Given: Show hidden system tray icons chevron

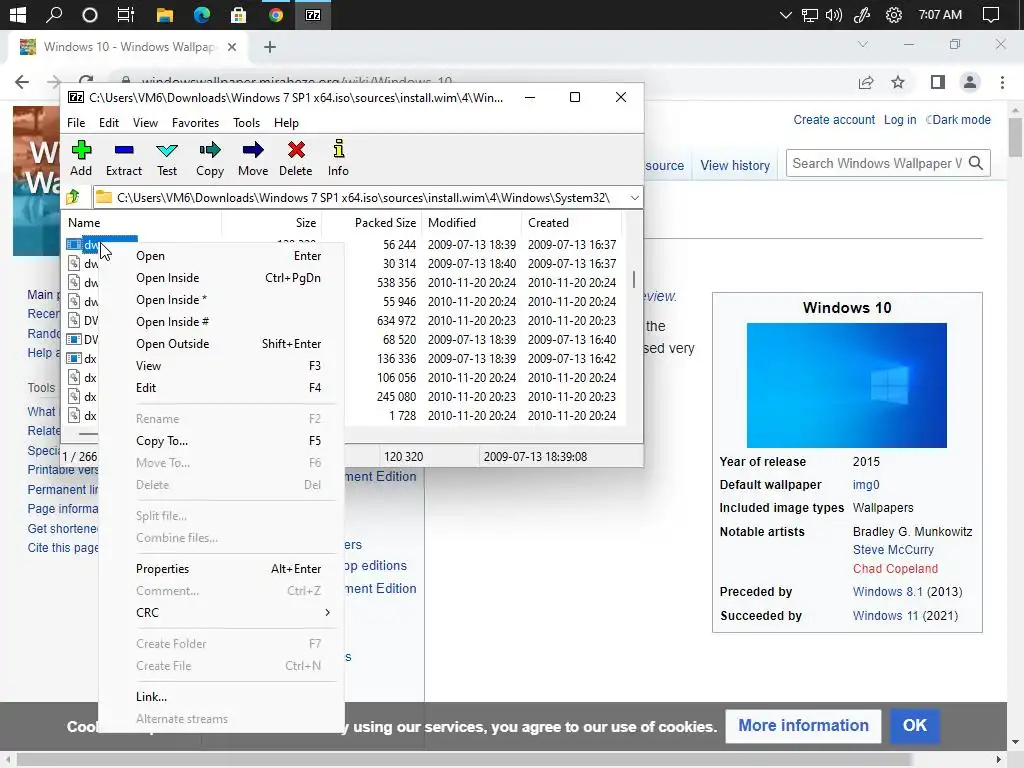Looking at the screenshot, I should [786, 15].
